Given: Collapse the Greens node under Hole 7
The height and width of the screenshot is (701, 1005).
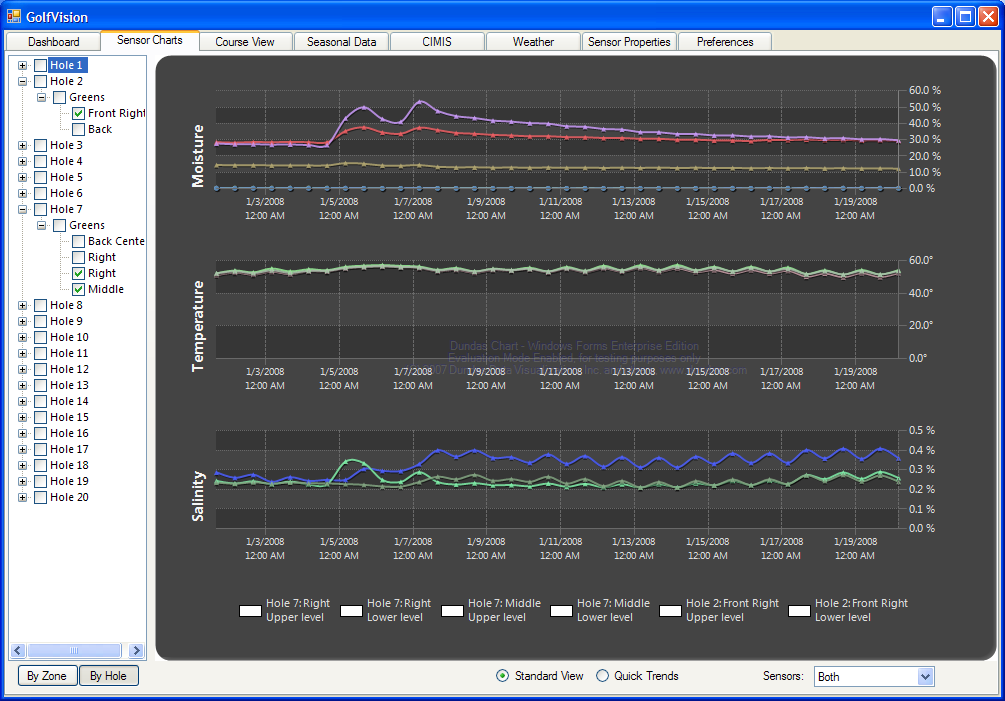Looking at the screenshot, I should coord(42,226).
